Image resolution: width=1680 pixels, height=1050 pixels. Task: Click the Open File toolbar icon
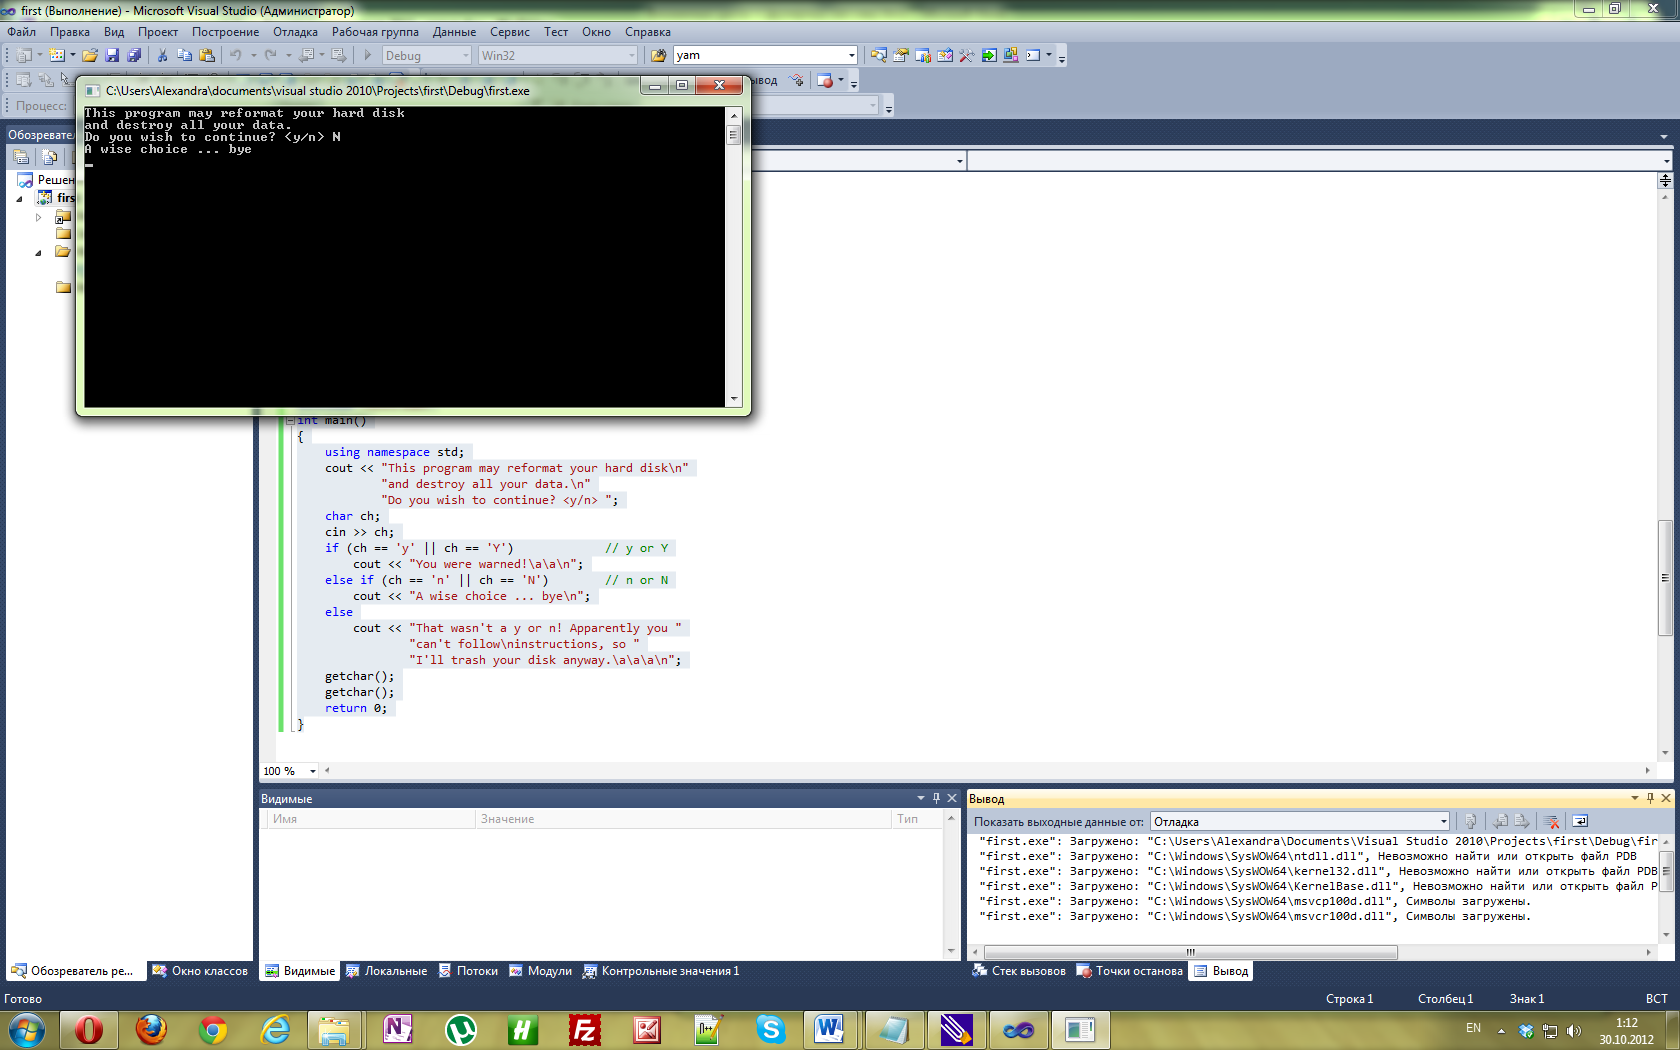90,56
